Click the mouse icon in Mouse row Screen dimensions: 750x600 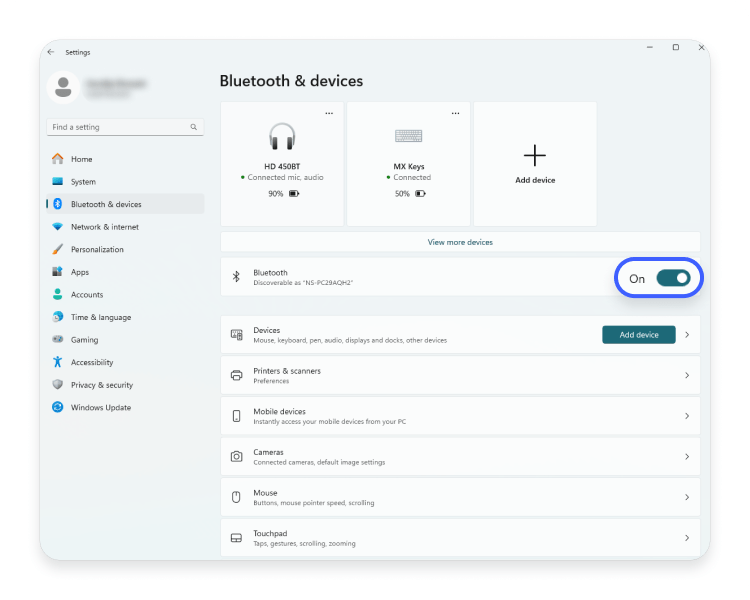tap(236, 497)
